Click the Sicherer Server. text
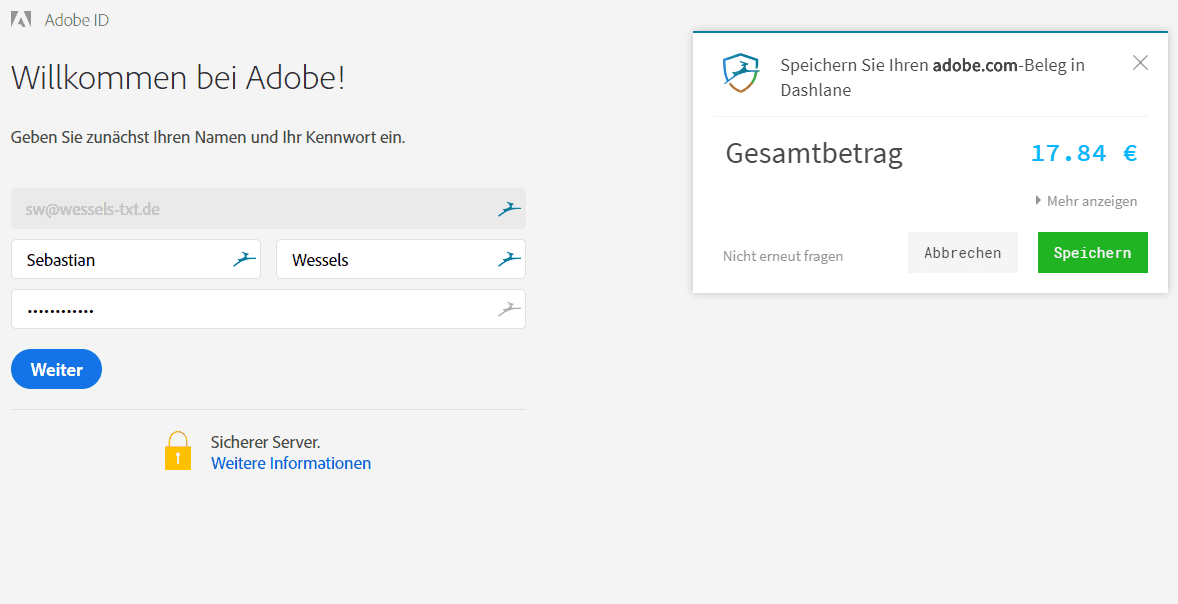Viewport: 1178px width, 604px height. pyautogui.click(x=265, y=442)
